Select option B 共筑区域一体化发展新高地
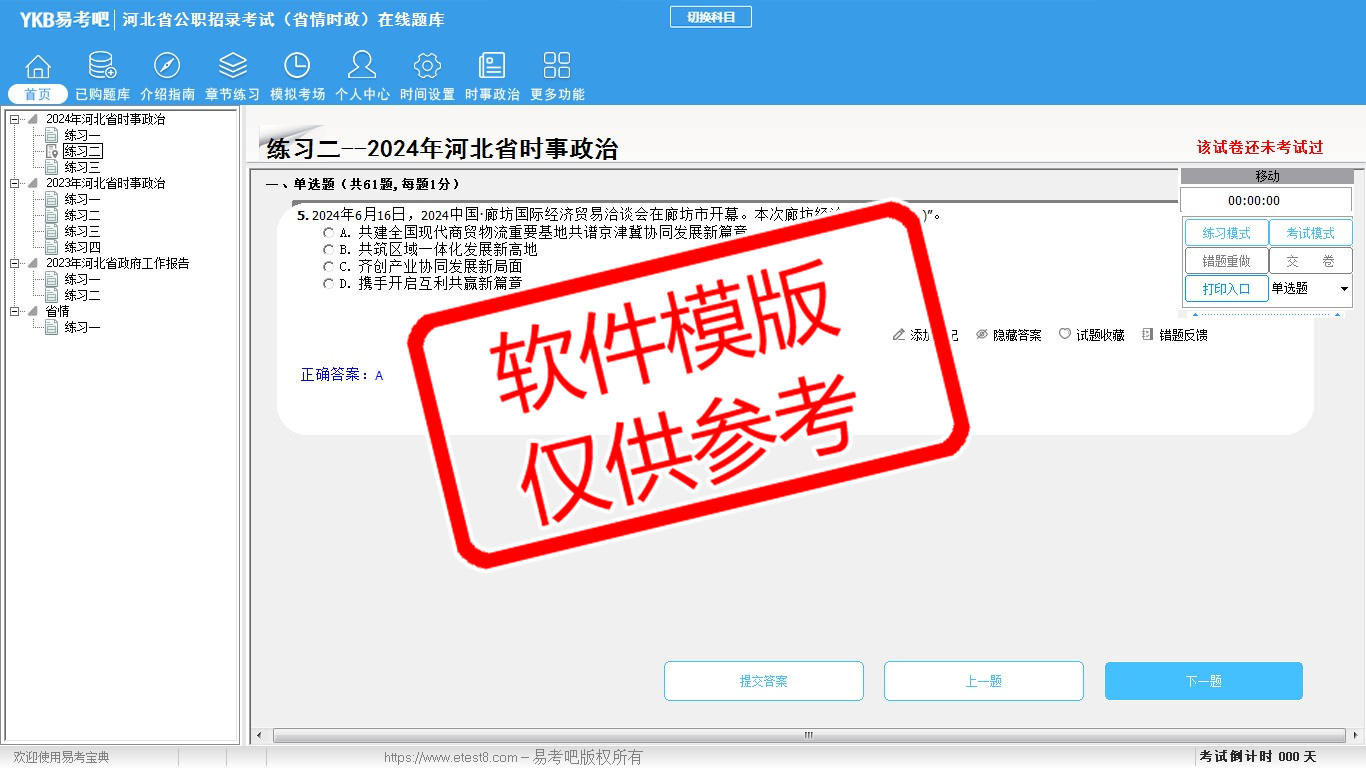 click(328, 250)
